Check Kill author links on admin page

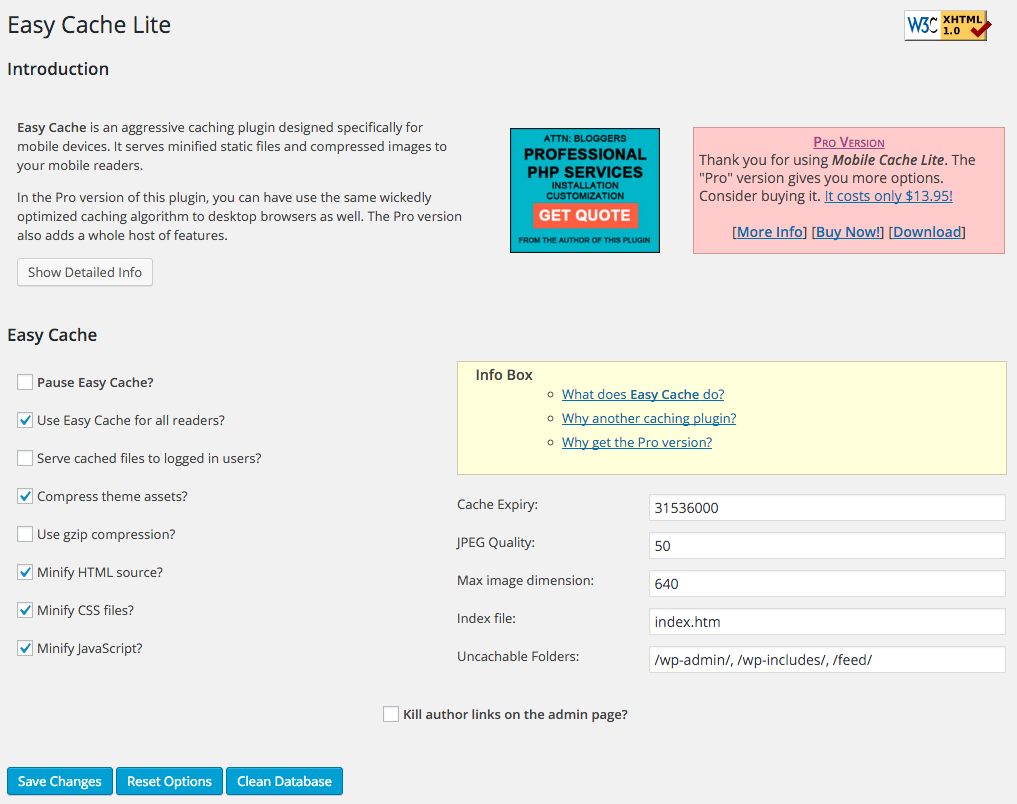tap(390, 714)
